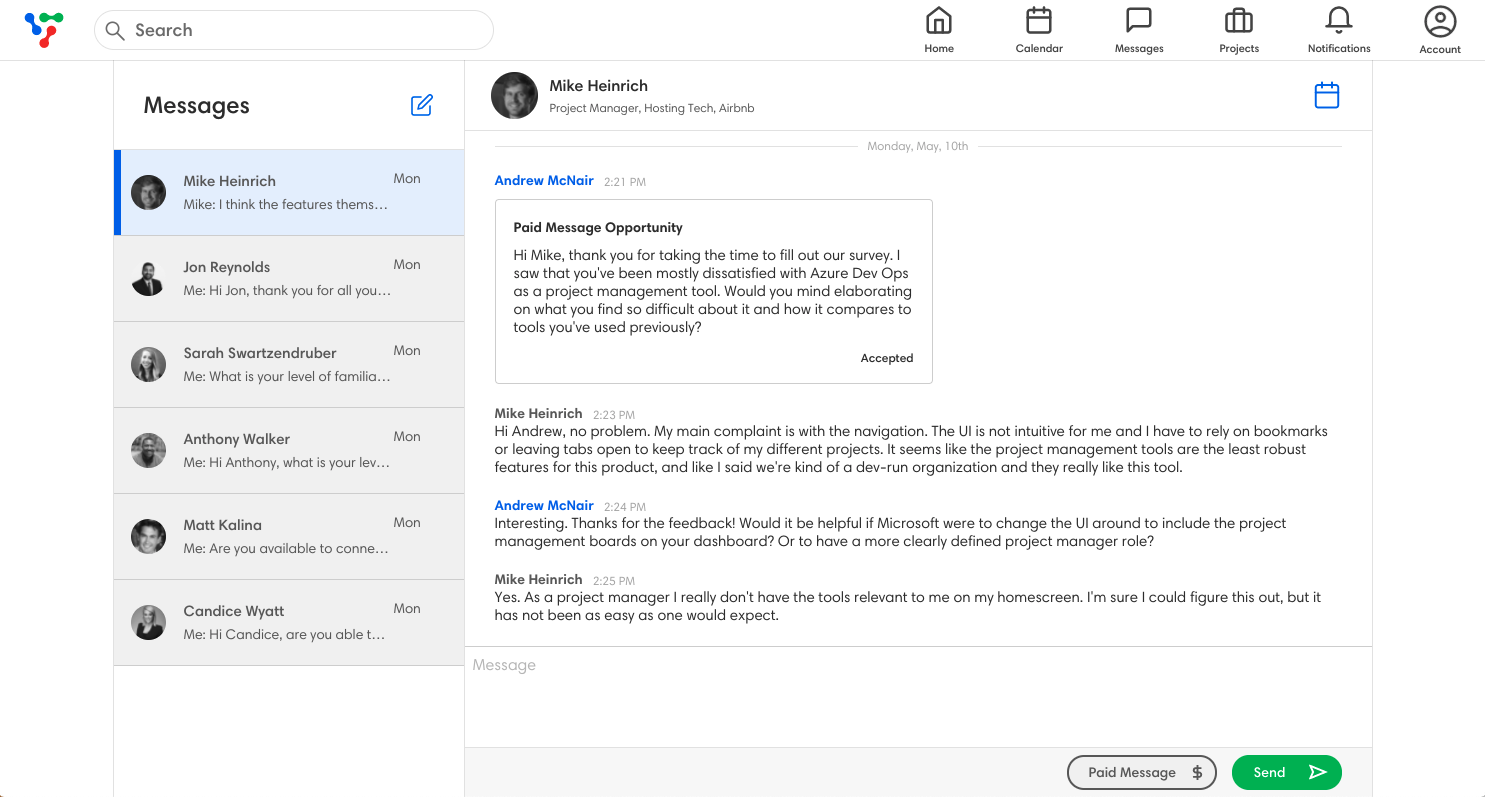Click Andrew McNair sender name link
1485x797 pixels.
click(544, 181)
